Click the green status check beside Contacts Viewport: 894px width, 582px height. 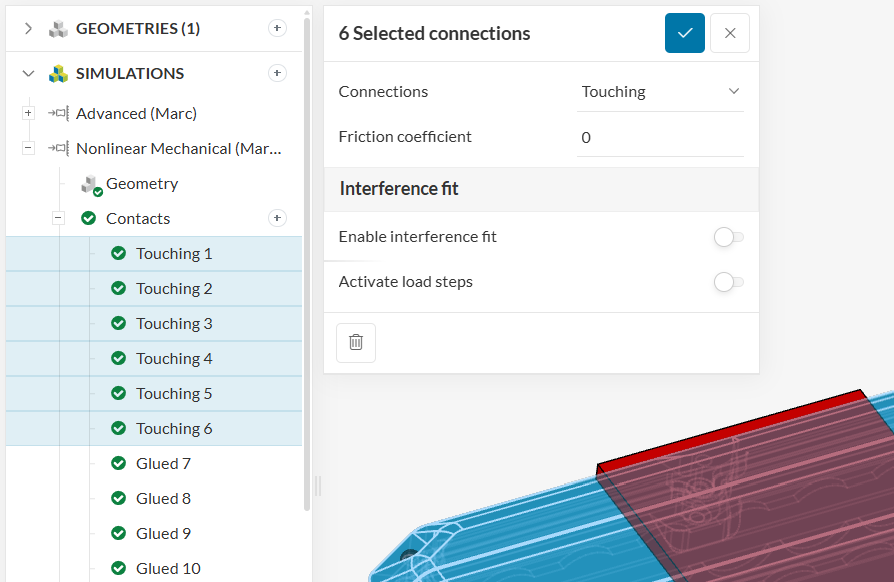click(88, 218)
